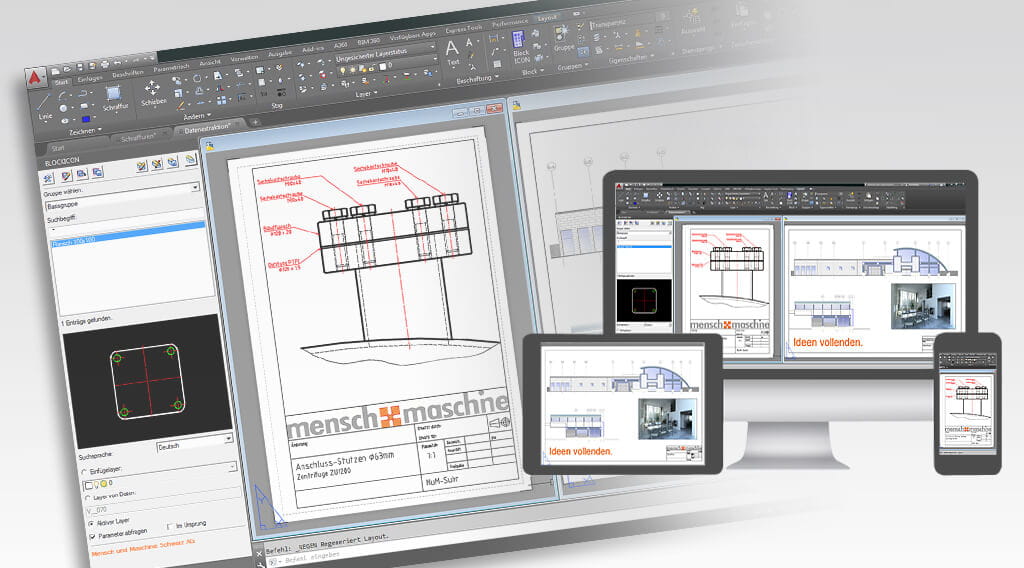Click the sun freeze icon in ribbon layer row
The image size is (1024, 568).
353,69
